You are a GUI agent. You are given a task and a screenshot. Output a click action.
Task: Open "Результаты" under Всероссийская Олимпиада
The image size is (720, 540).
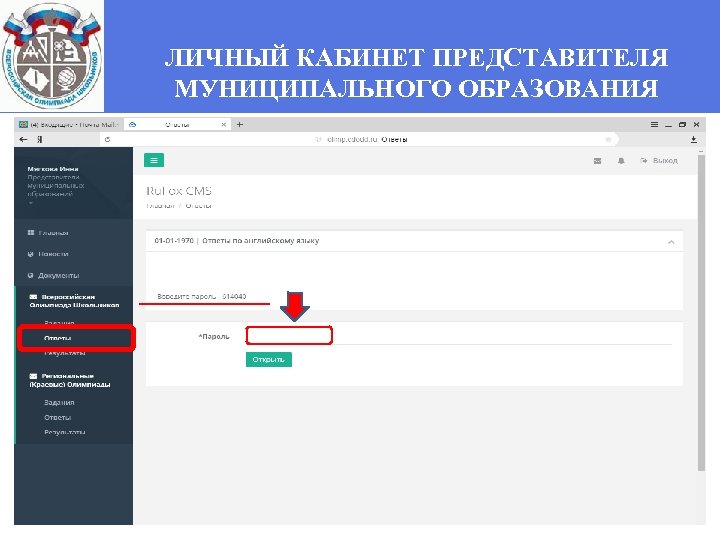pyautogui.click(x=65, y=353)
